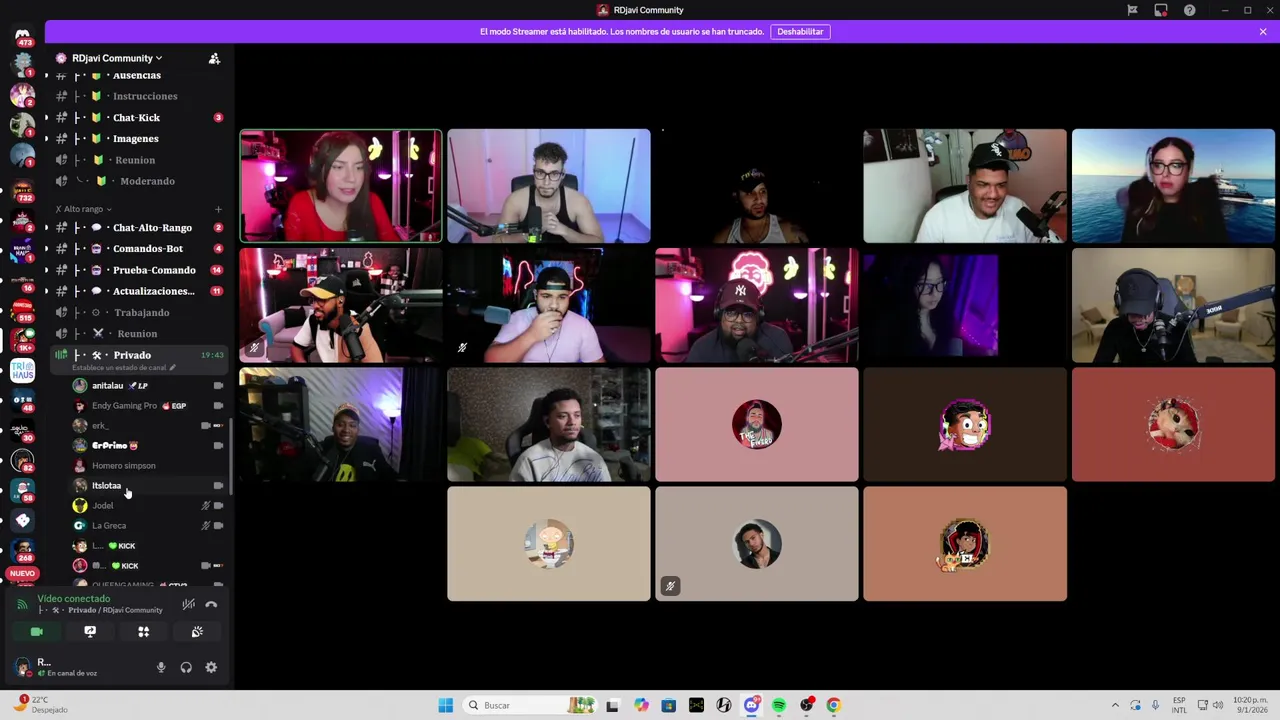Mute your microphone
The width and height of the screenshot is (1280, 720).
click(x=161, y=667)
